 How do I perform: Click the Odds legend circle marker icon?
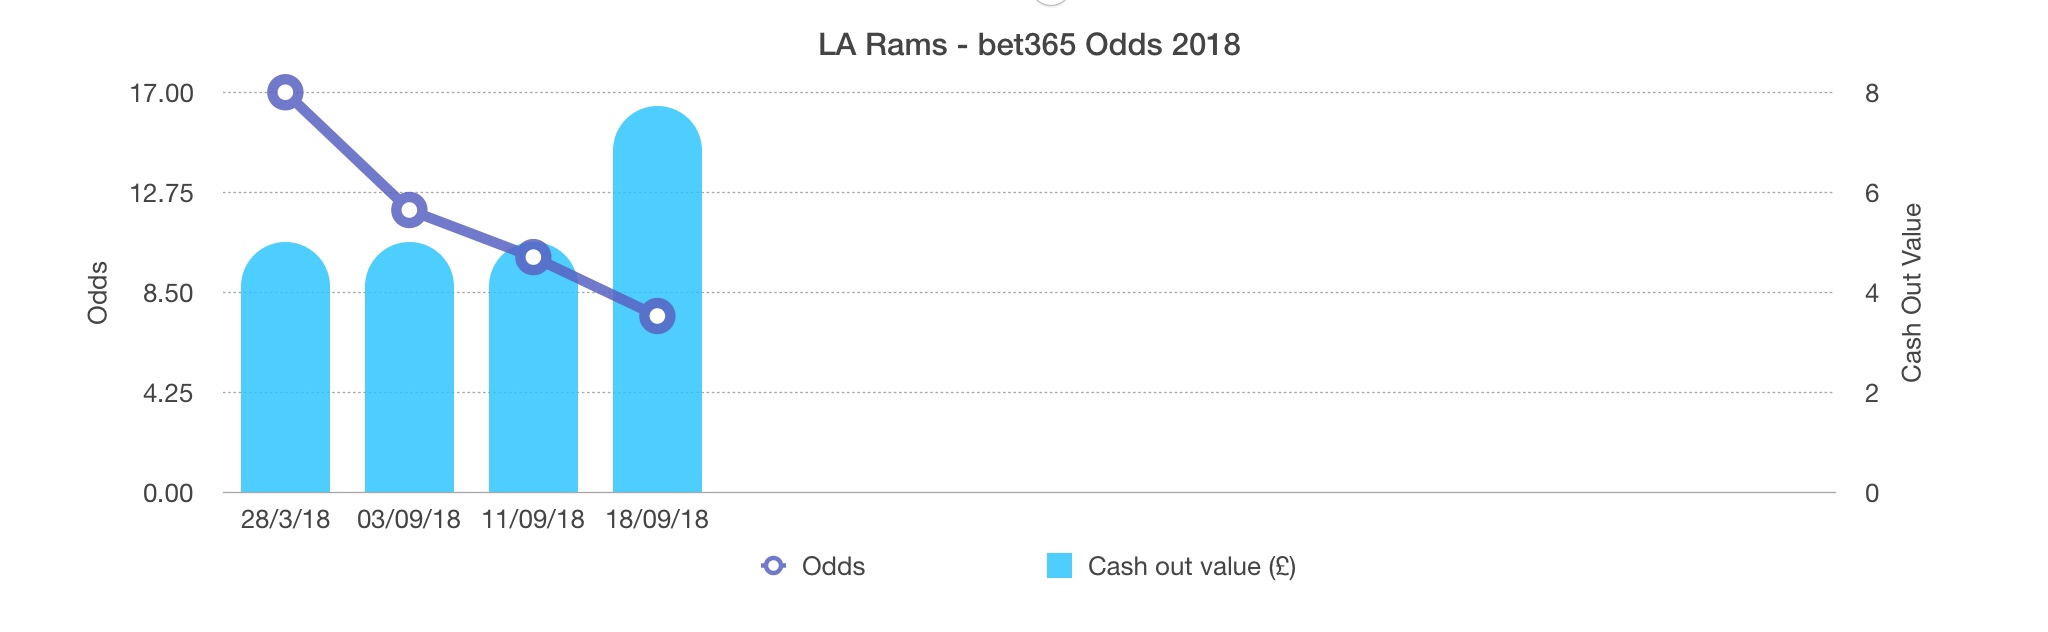coord(773,566)
